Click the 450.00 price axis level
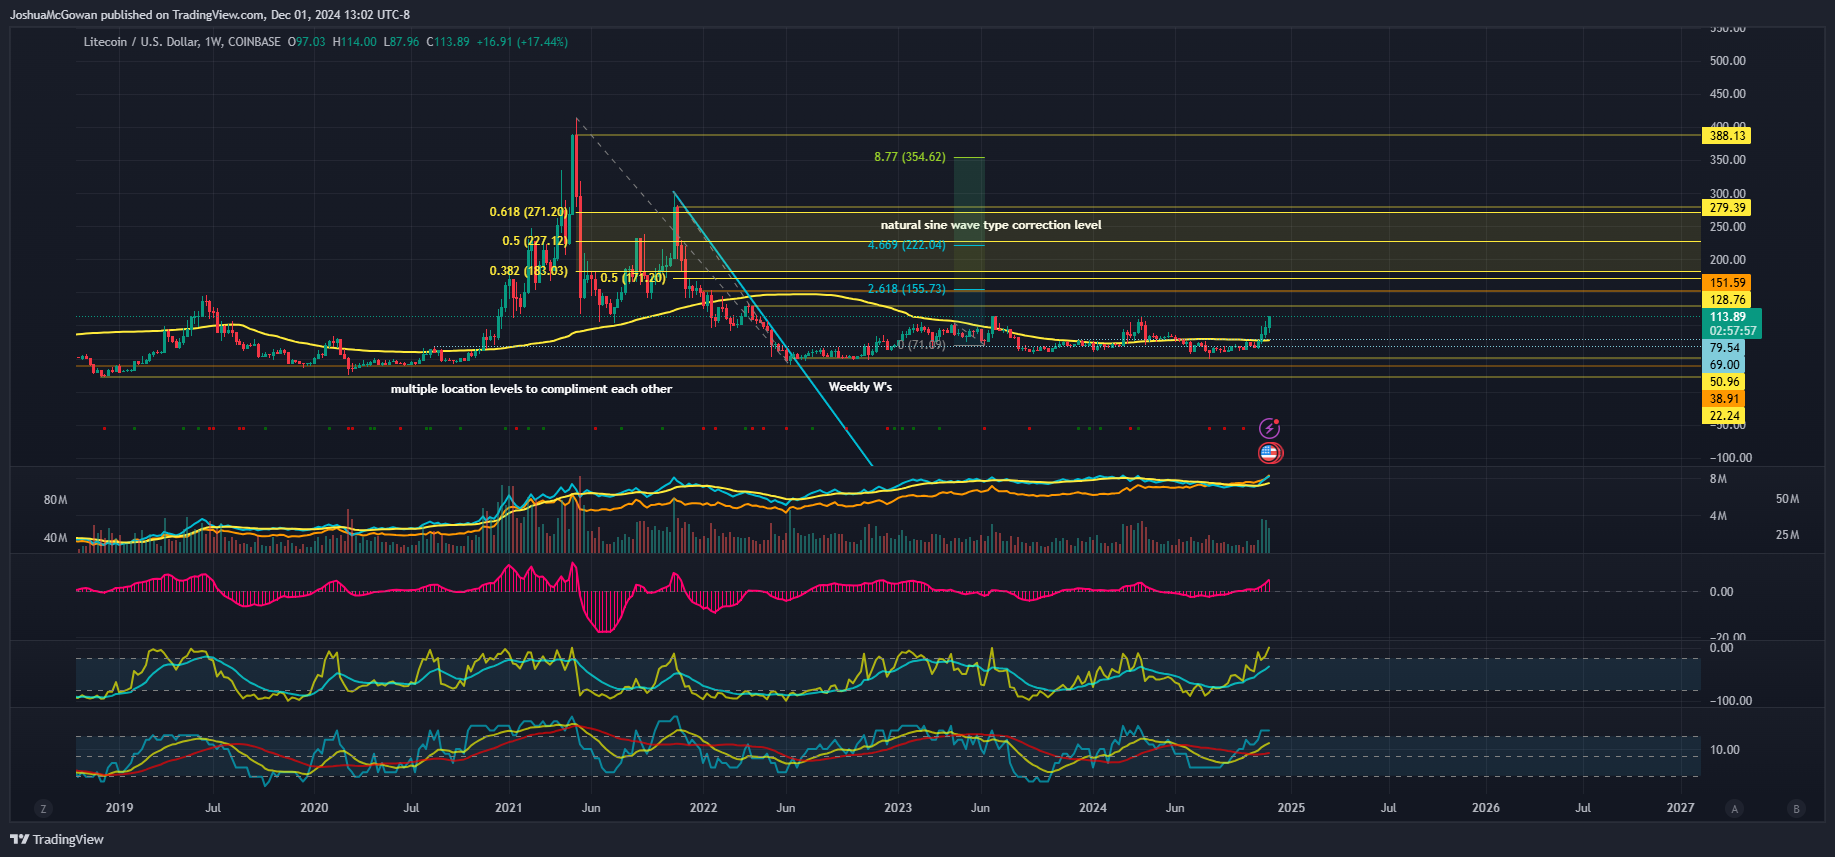1835x857 pixels. (1728, 94)
